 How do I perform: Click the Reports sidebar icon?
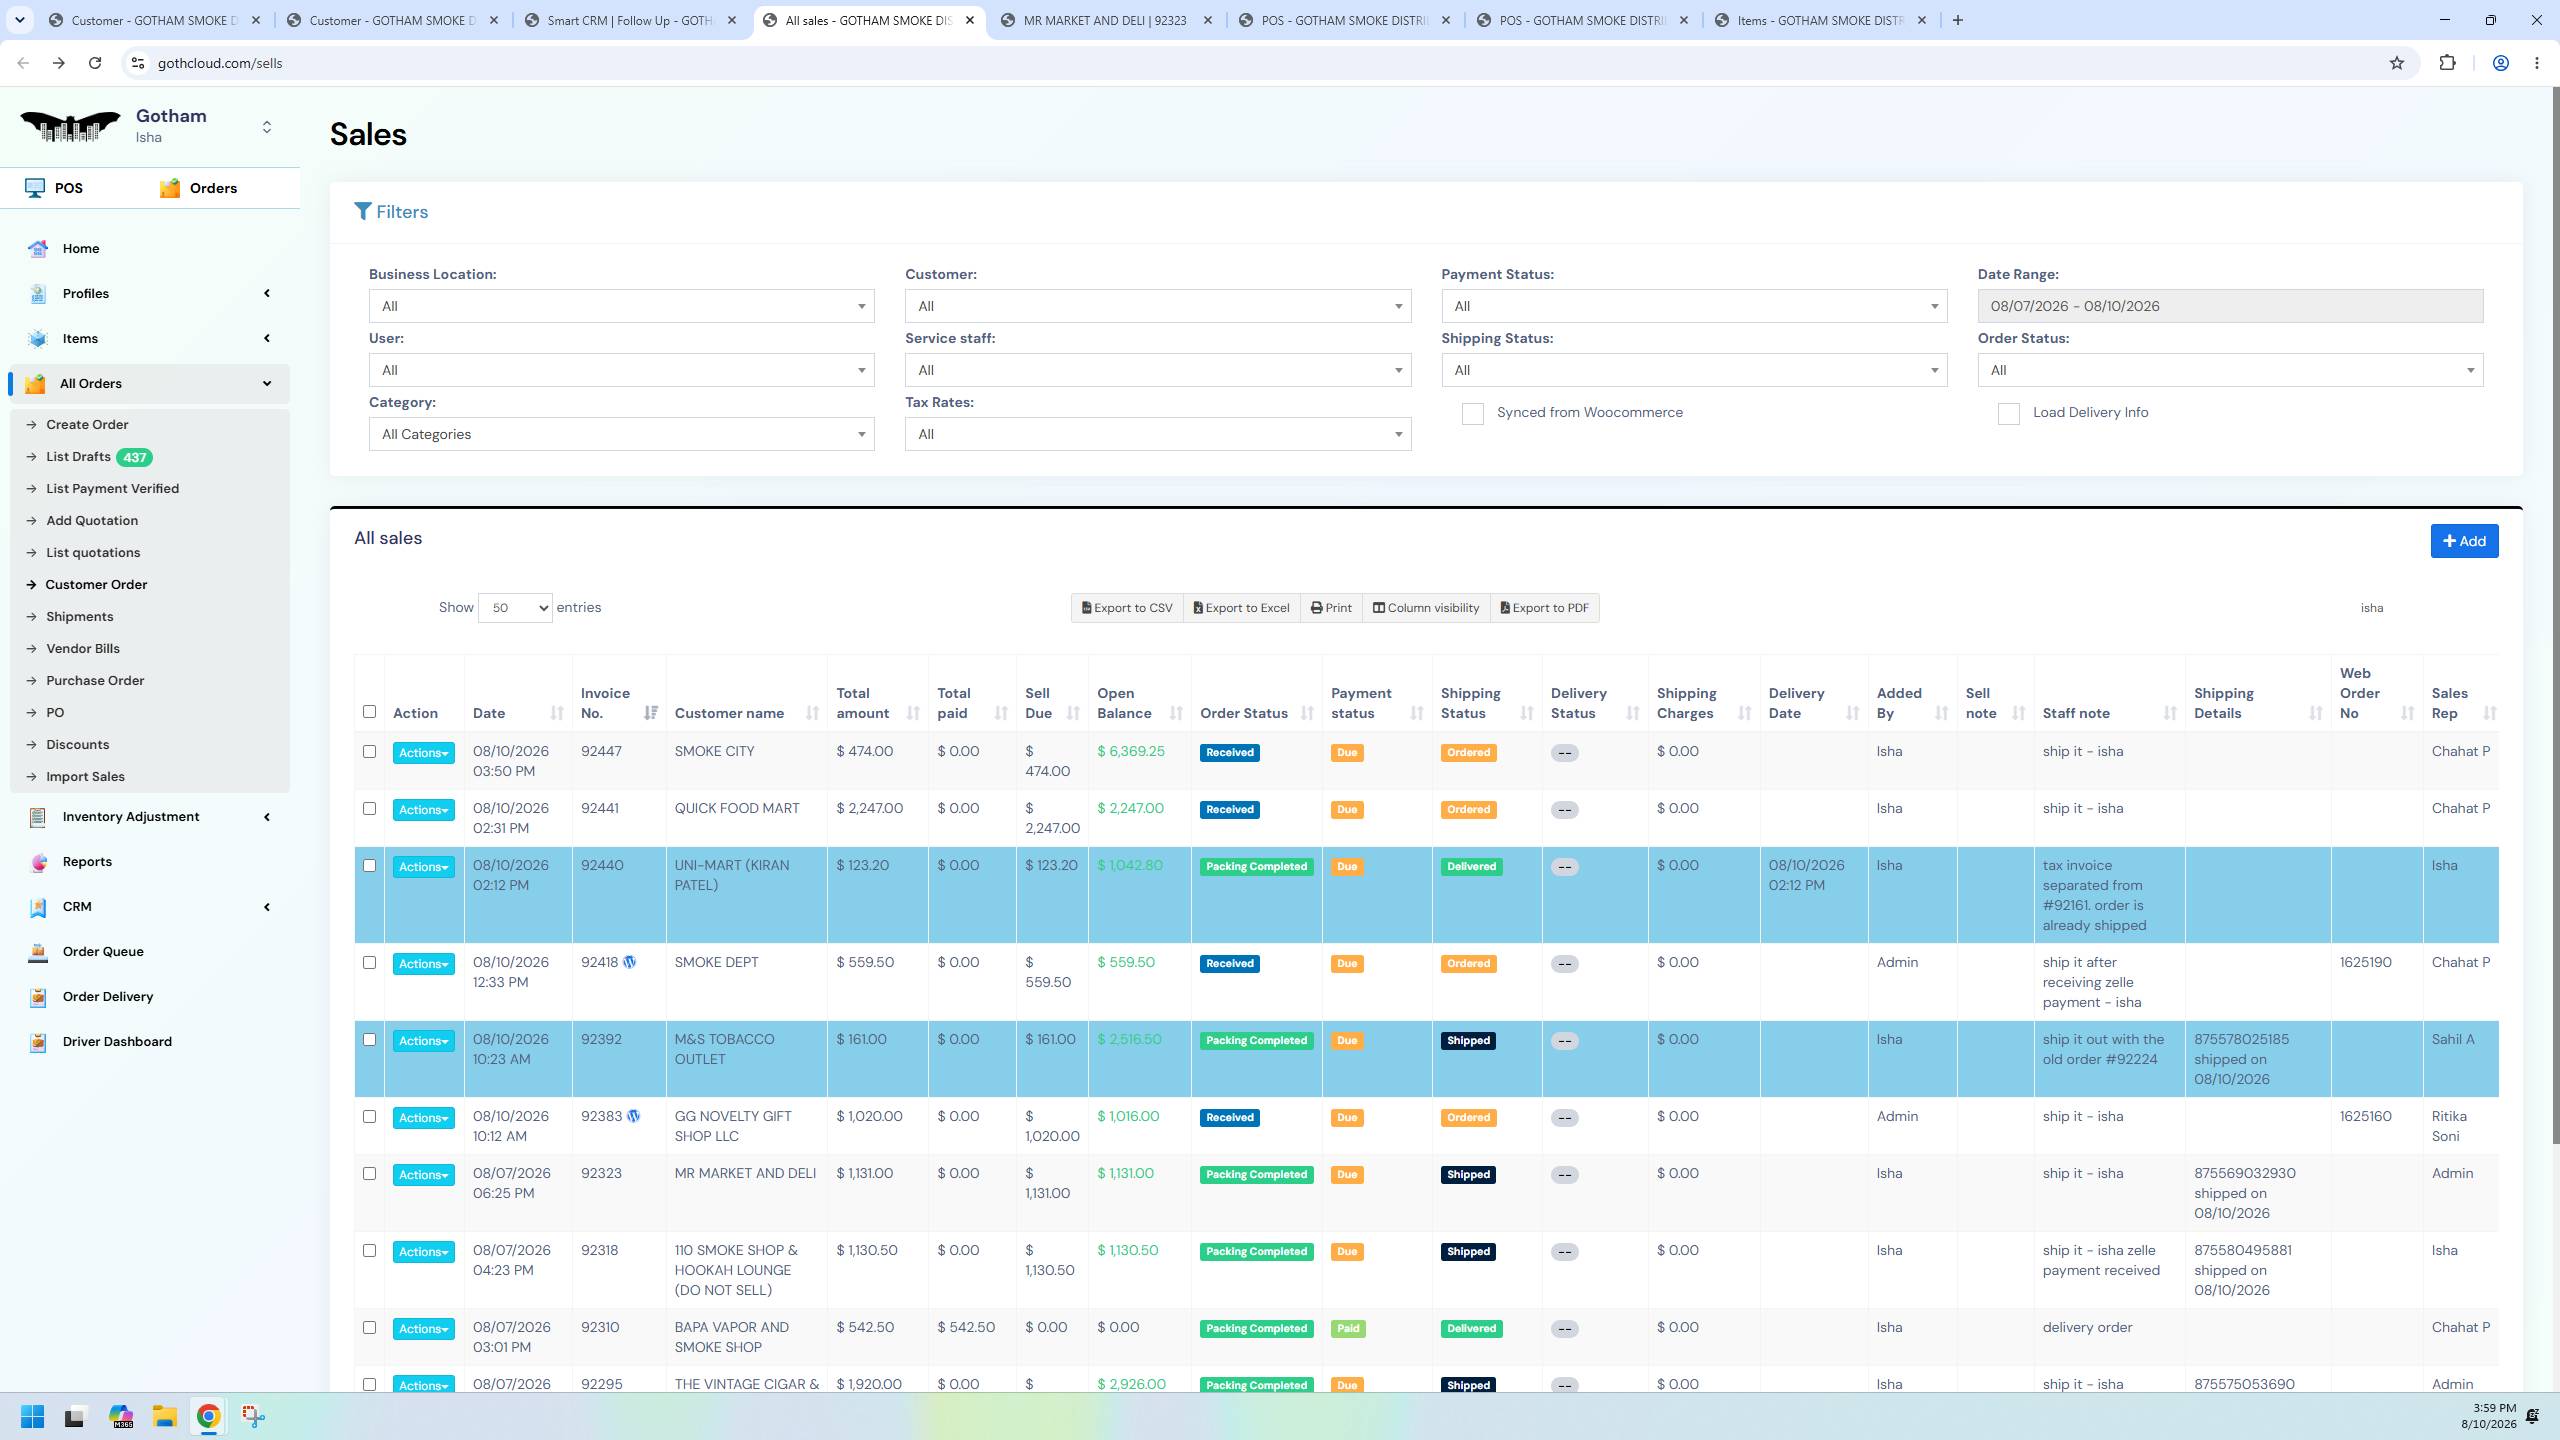tap(38, 862)
